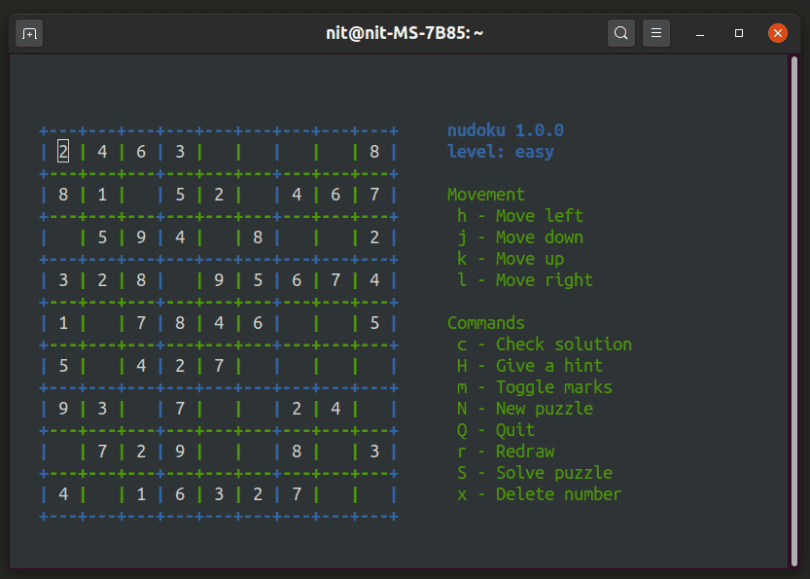Viewport: 810px width, 579px height.
Task: Click 'Q - Quit' command
Action: pos(496,430)
